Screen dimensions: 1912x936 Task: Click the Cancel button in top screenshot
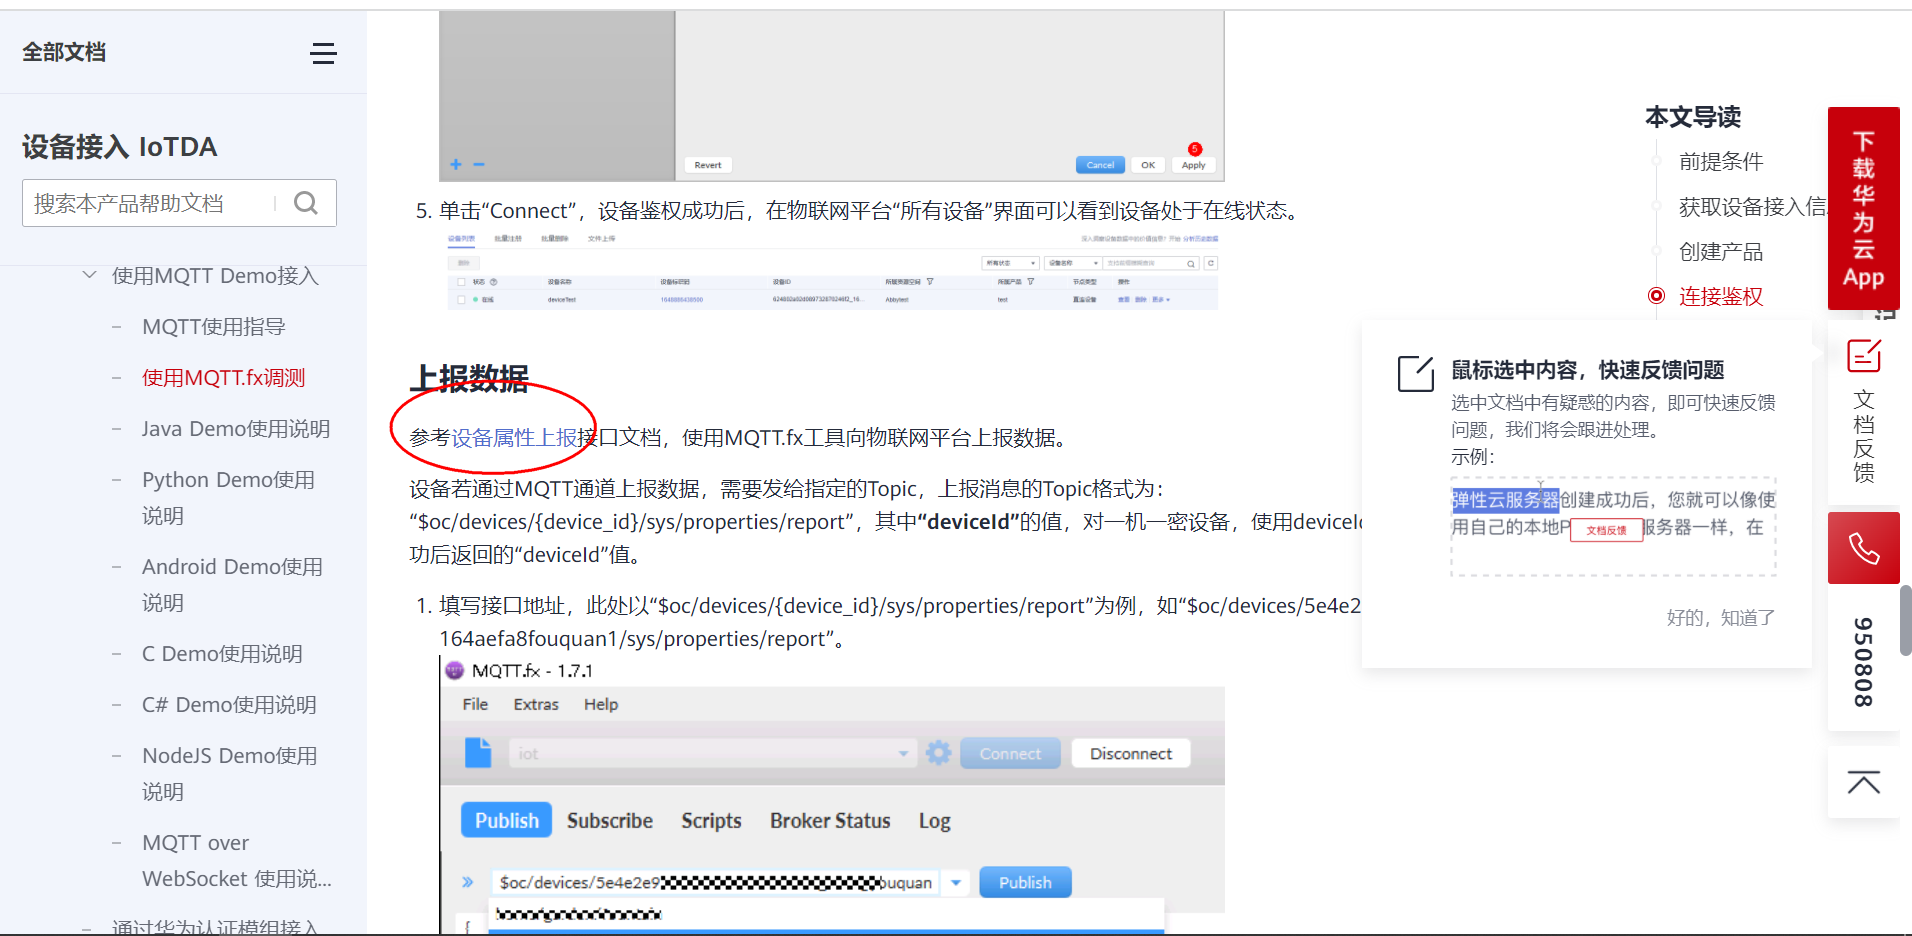(1100, 165)
